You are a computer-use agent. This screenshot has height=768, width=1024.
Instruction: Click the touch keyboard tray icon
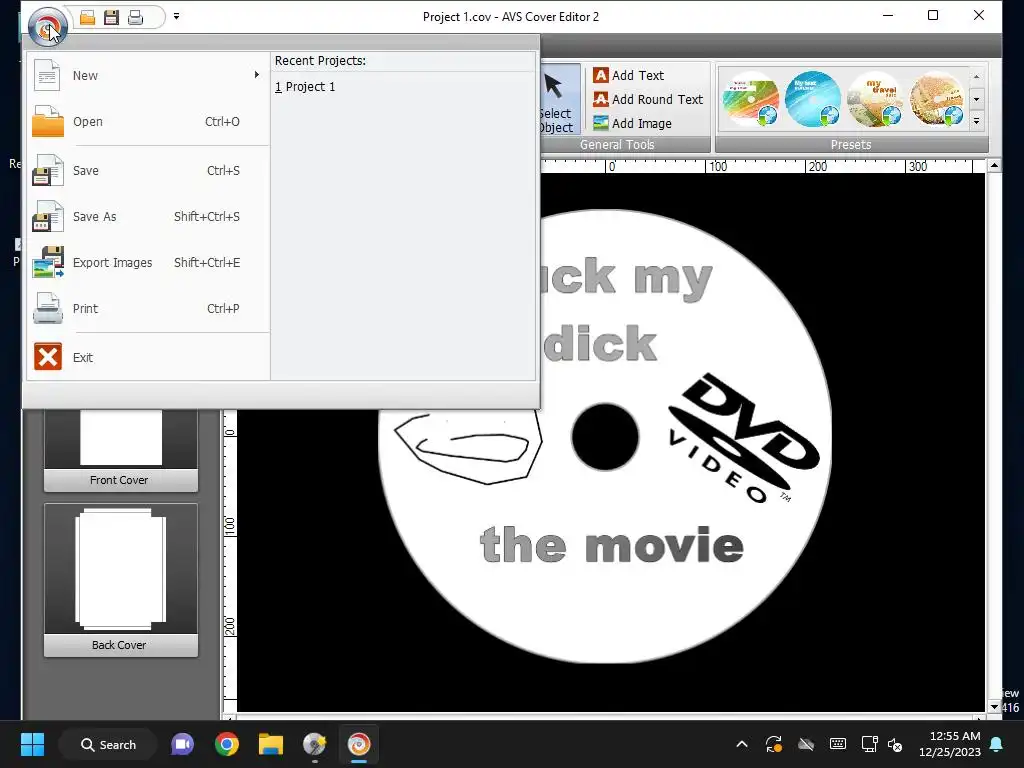click(x=838, y=744)
